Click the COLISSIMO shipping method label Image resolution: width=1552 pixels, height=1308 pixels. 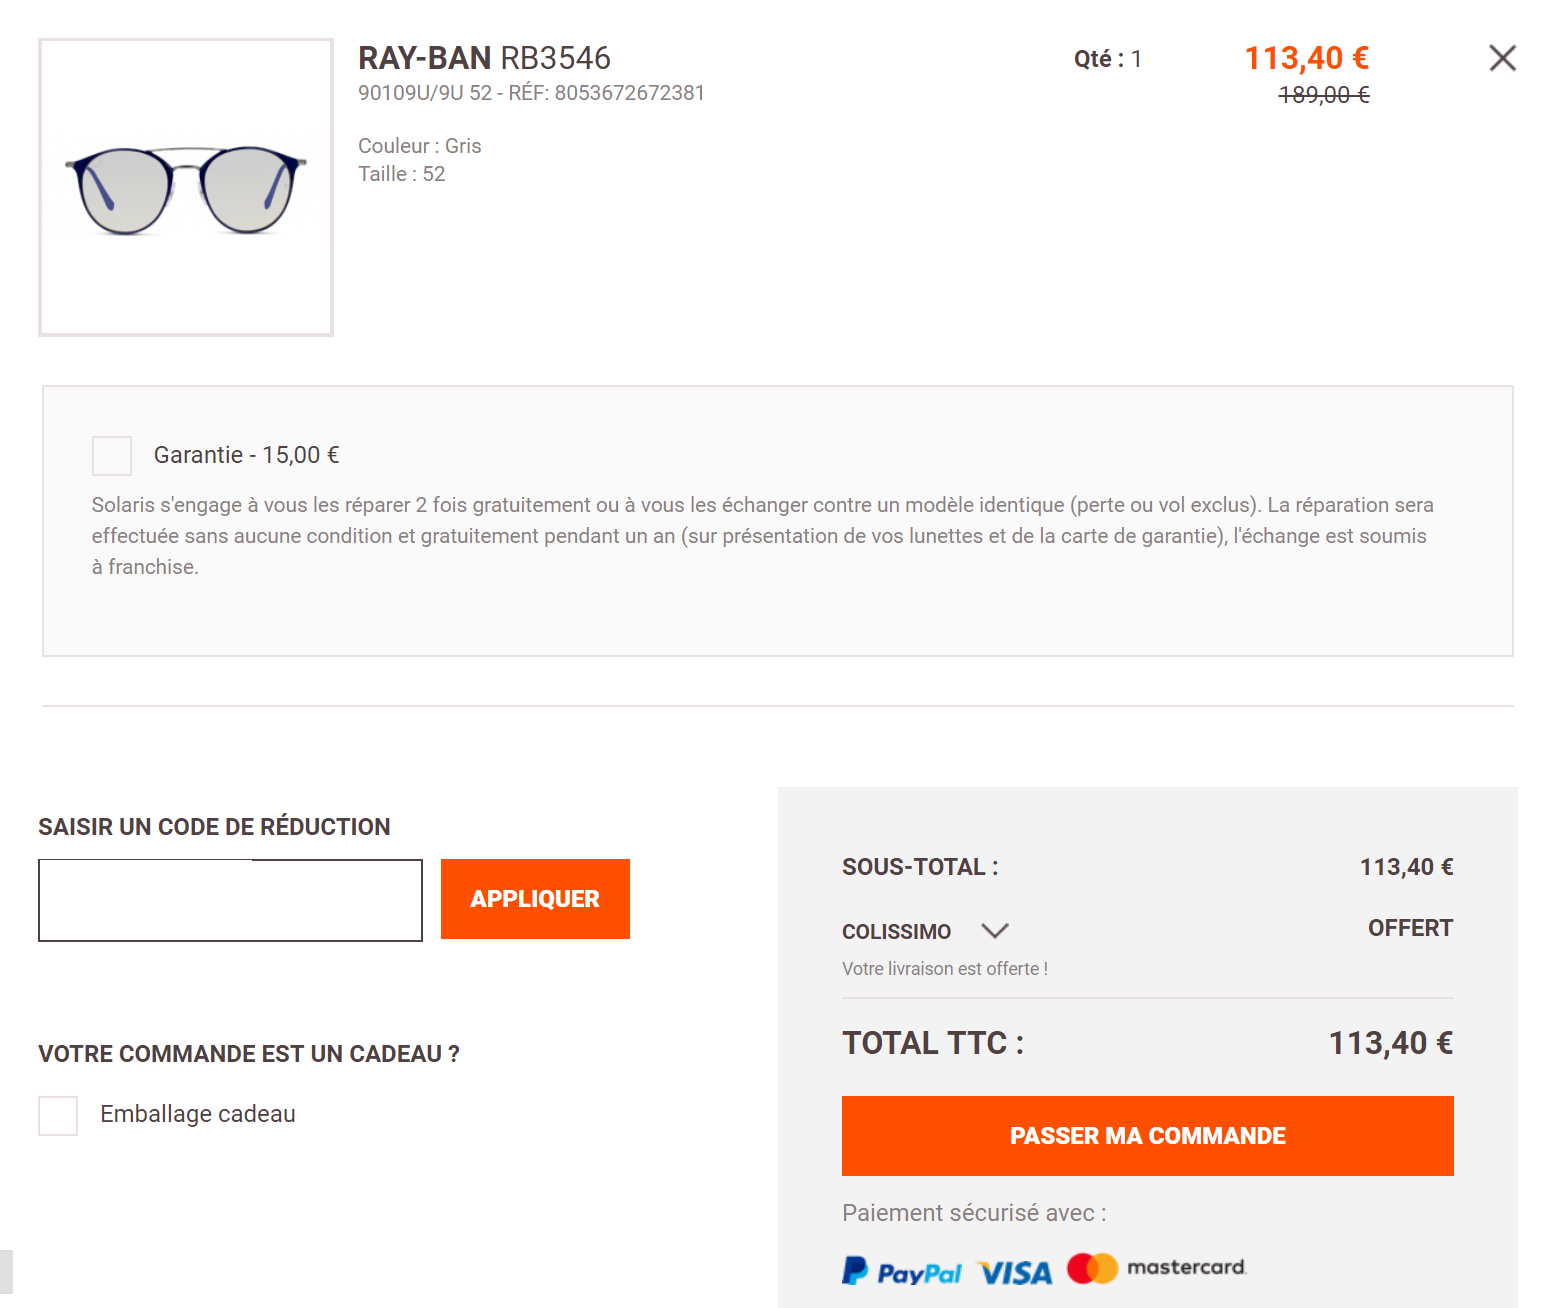(x=896, y=932)
